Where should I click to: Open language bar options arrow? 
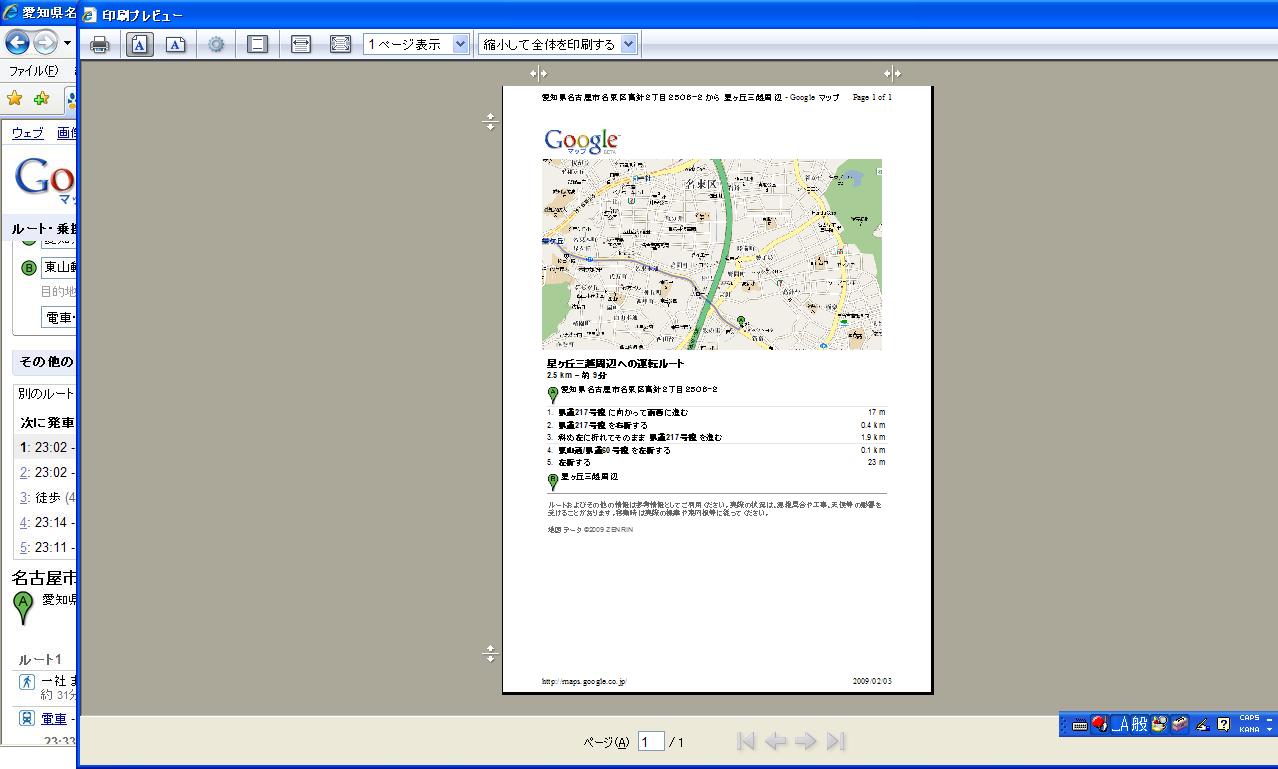tap(1270, 730)
